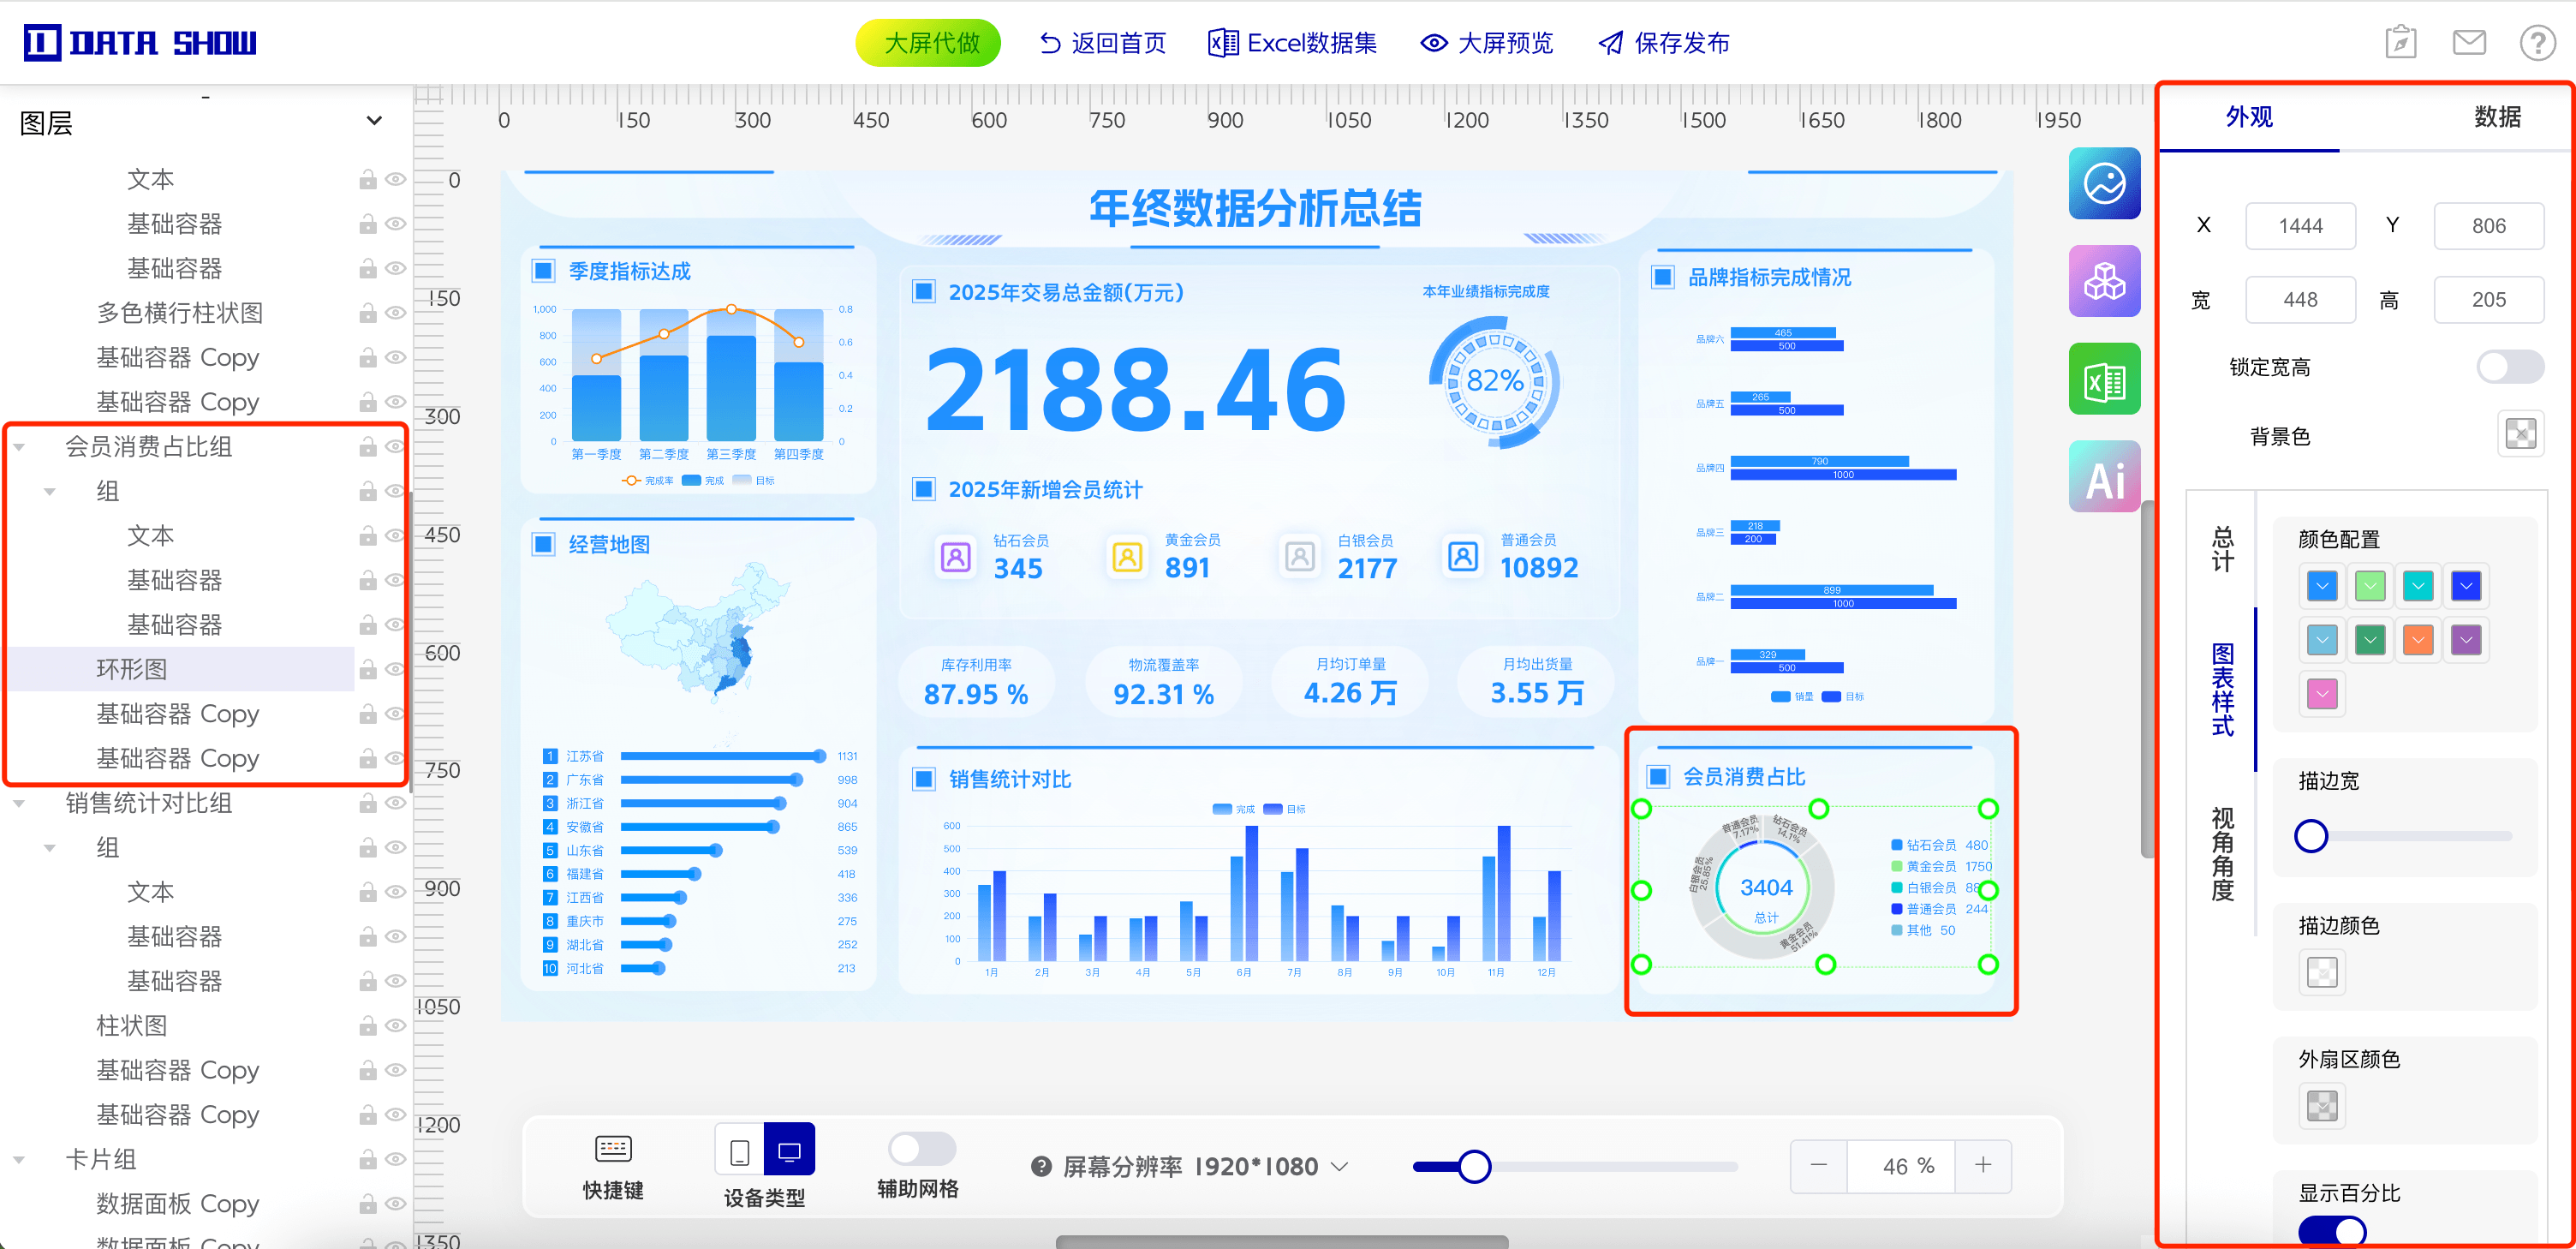Open the mail envelope icon
This screenshot has width=2576, height=1249.
(2468, 42)
